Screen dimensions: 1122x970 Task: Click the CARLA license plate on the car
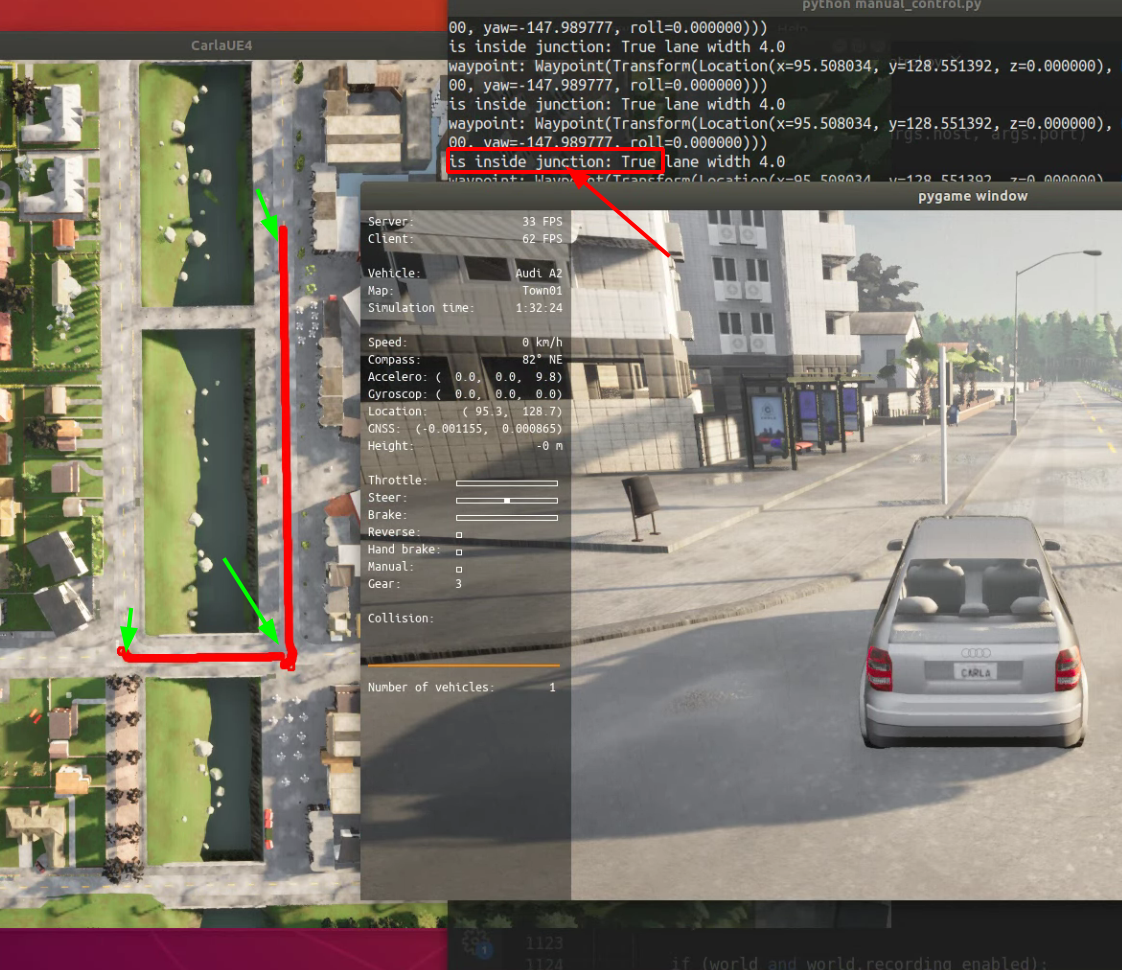click(975, 673)
